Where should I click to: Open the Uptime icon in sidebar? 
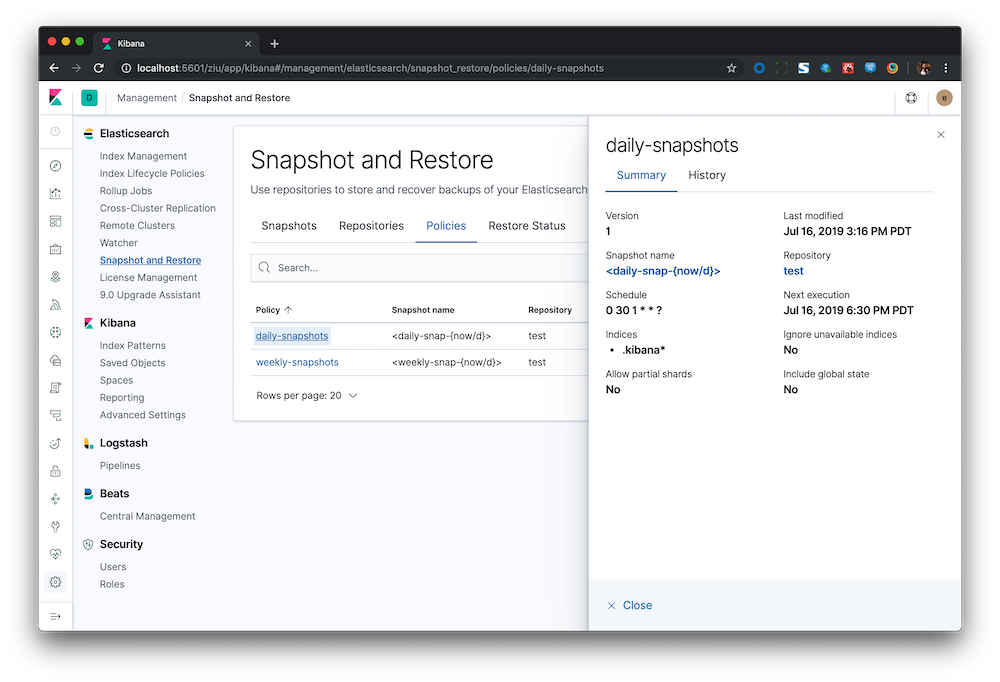(55, 443)
